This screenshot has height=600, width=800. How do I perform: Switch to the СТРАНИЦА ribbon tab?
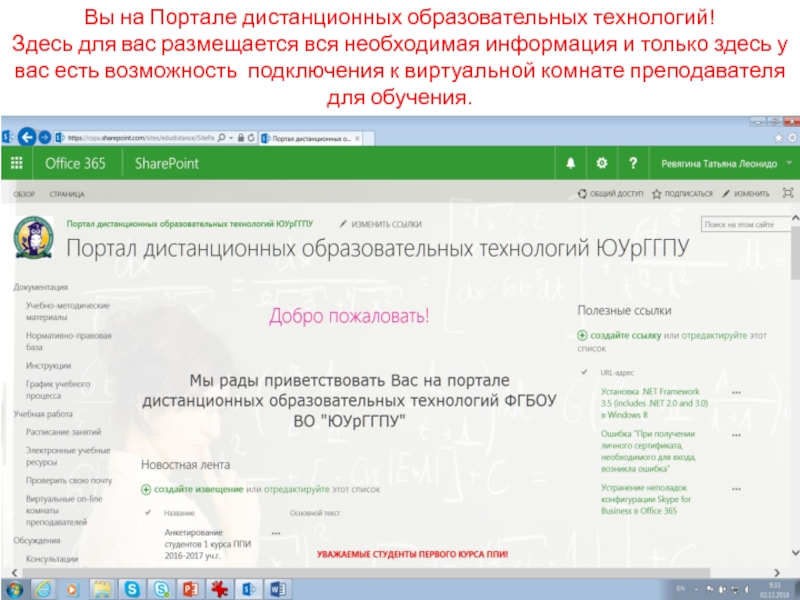[67, 194]
